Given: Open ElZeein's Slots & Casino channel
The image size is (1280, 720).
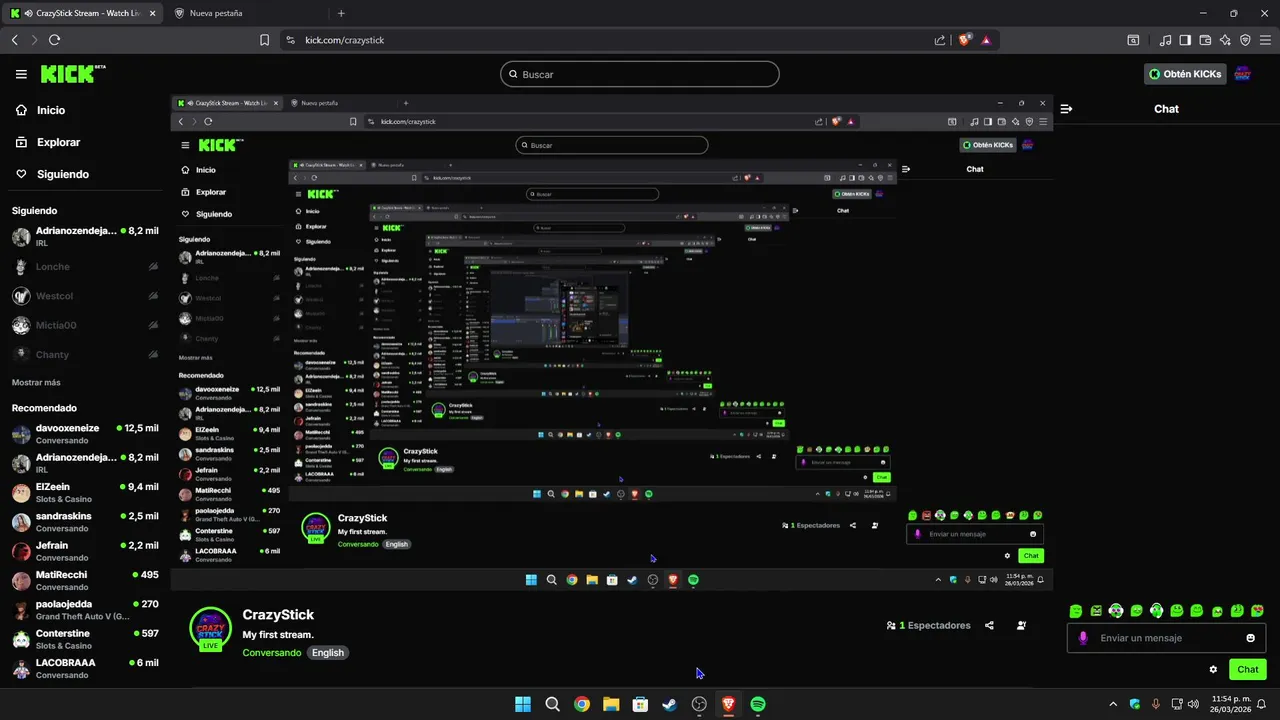Looking at the screenshot, I should (85, 493).
